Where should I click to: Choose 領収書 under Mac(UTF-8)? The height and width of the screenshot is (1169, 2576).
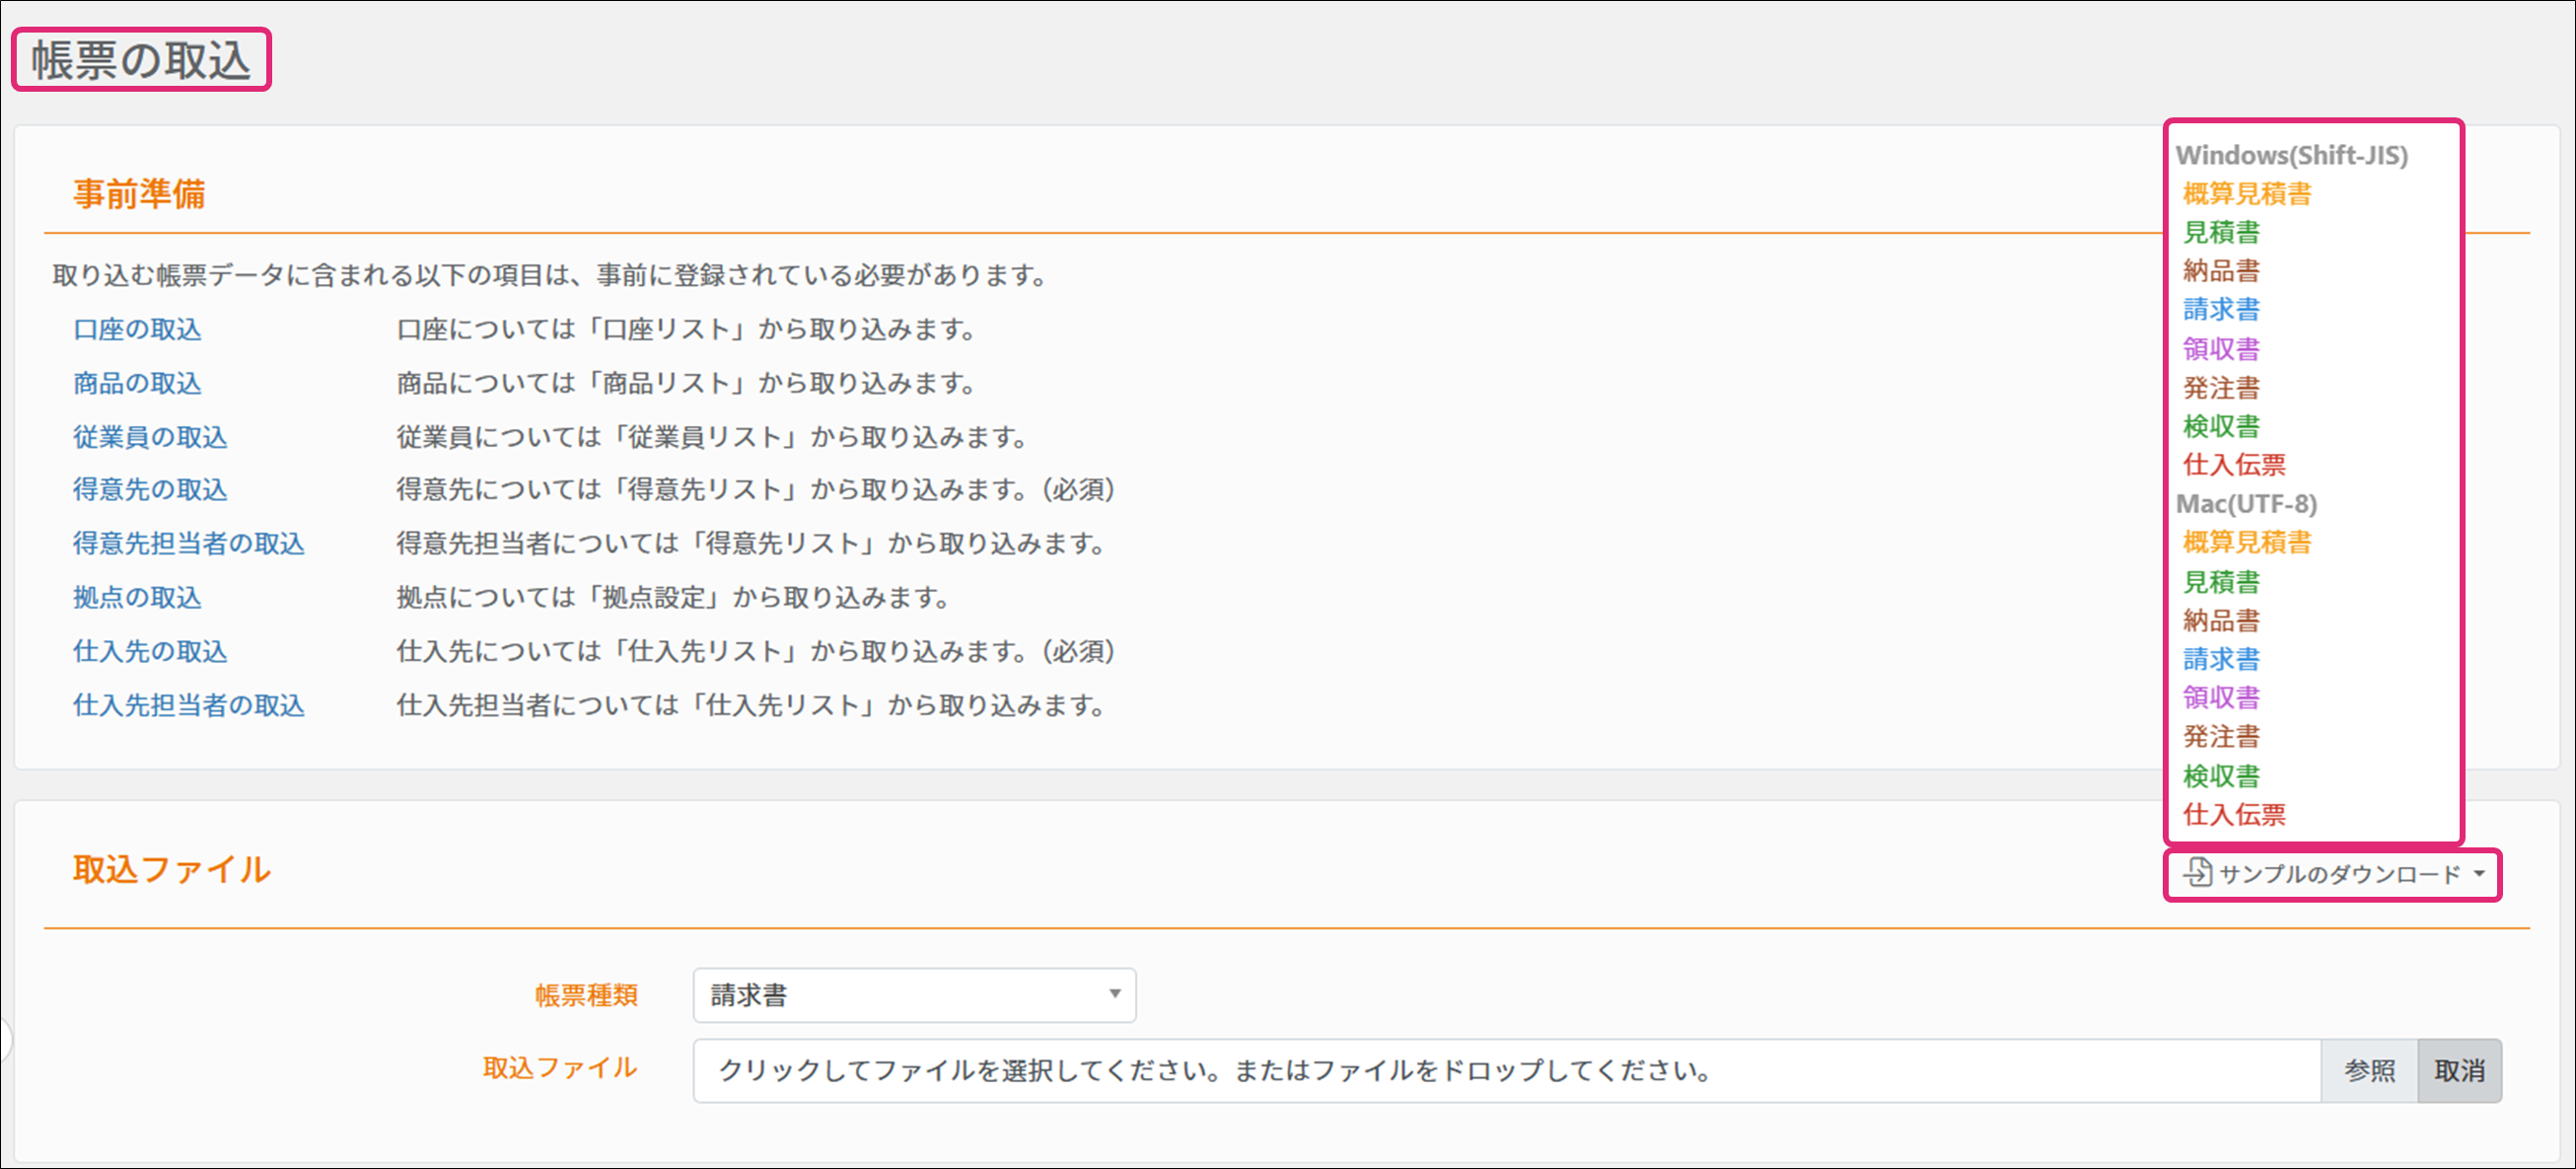pos(2220,698)
